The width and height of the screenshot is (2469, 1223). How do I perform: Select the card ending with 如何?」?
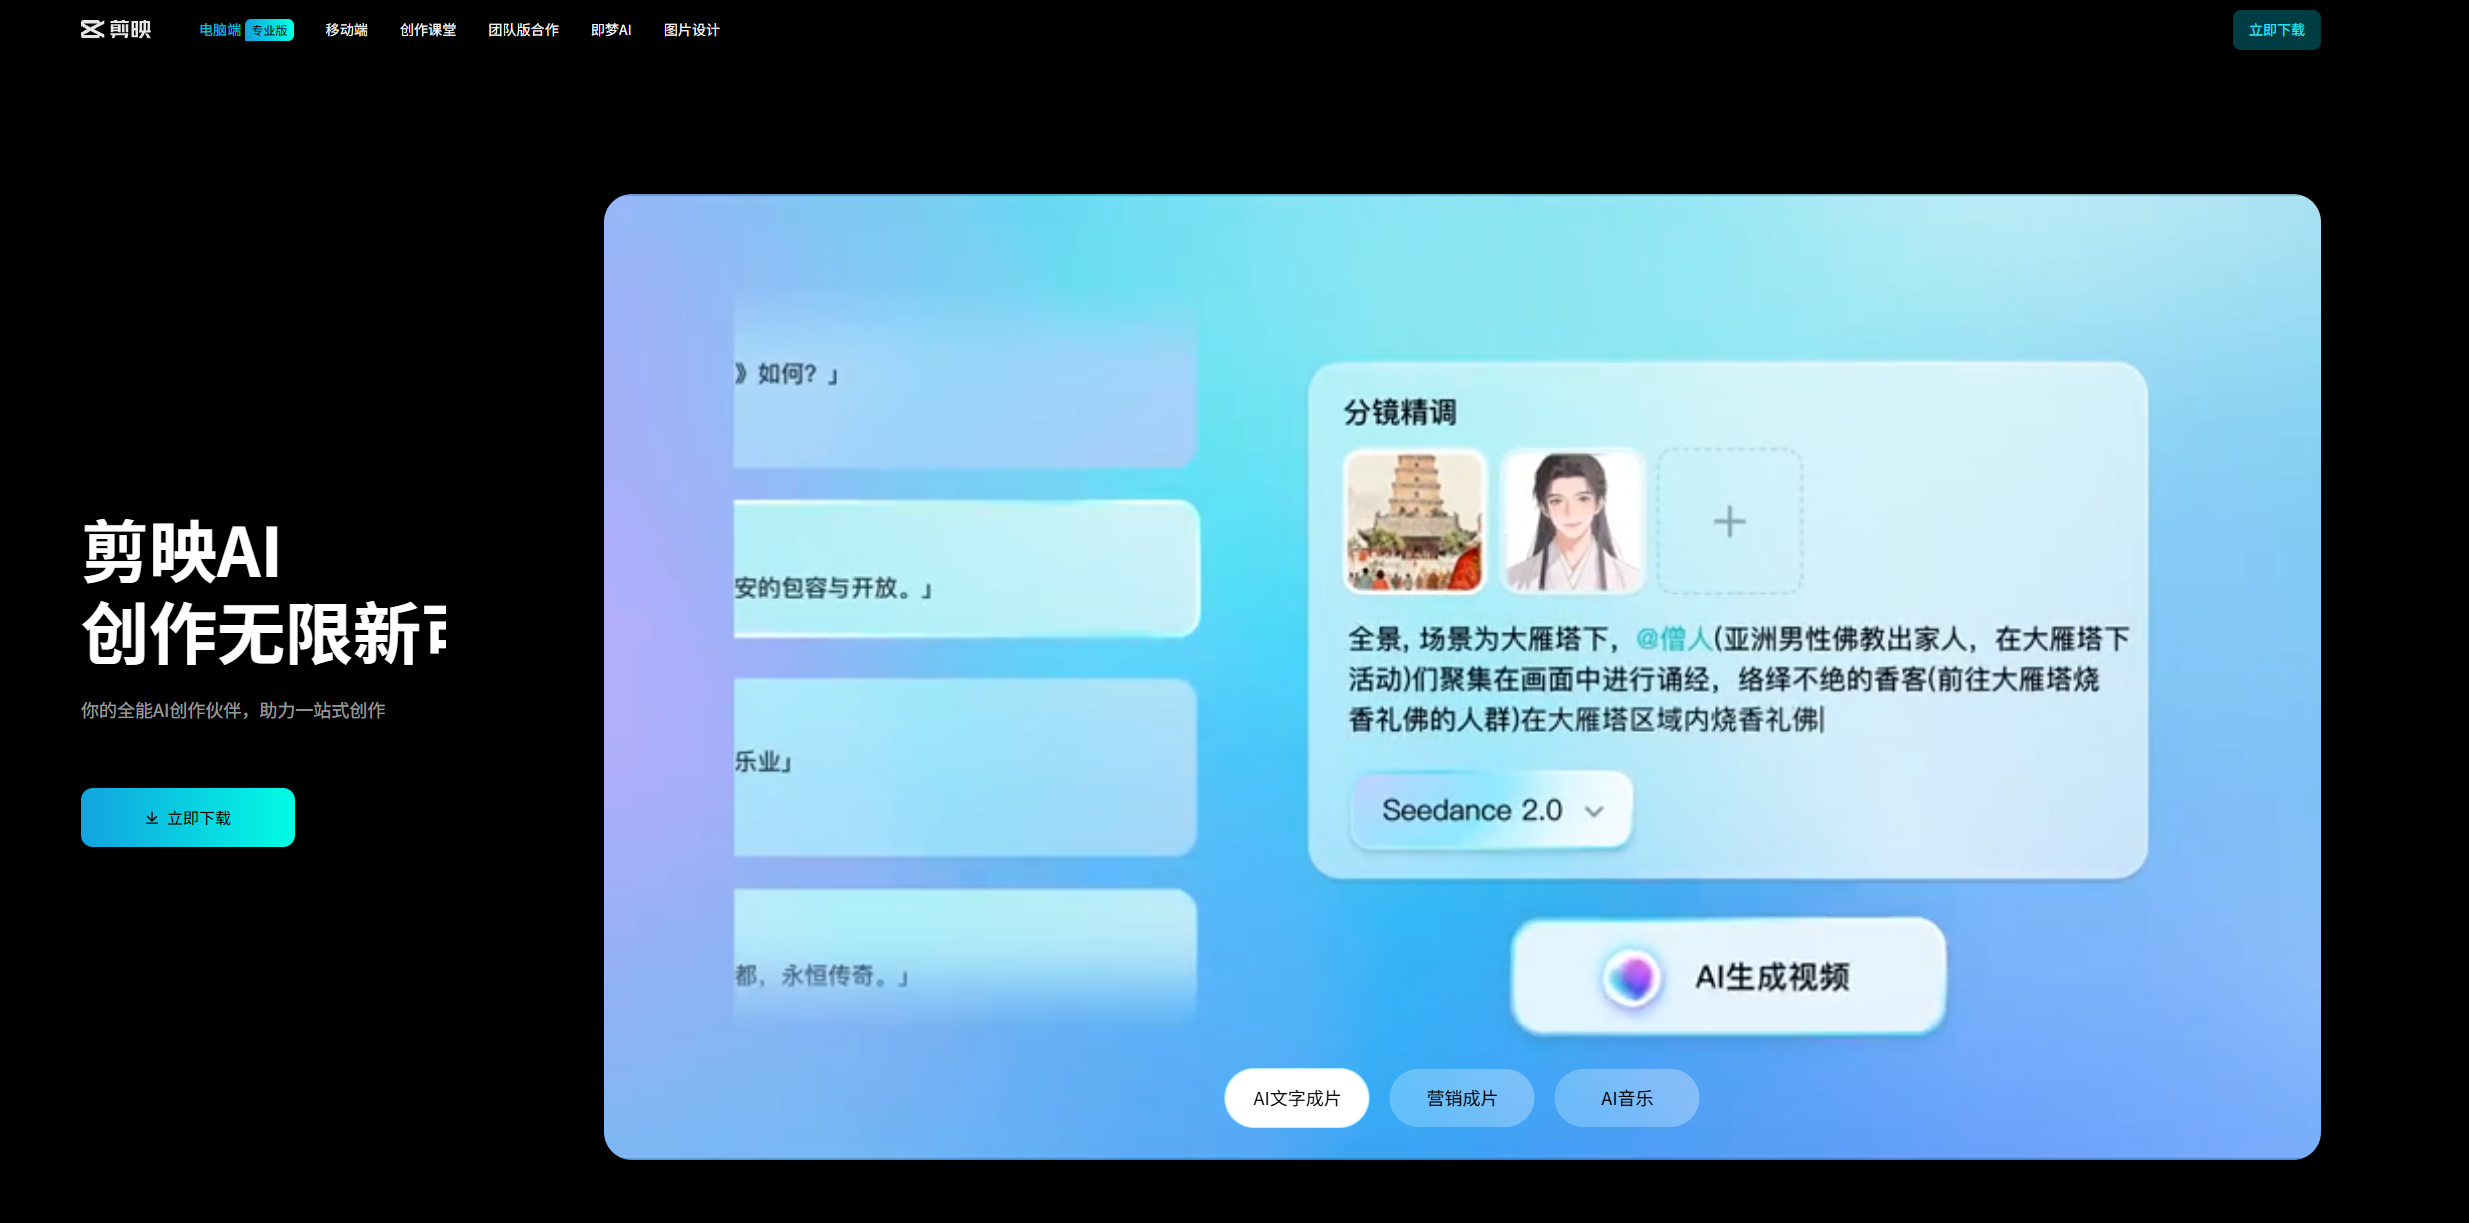tap(965, 380)
